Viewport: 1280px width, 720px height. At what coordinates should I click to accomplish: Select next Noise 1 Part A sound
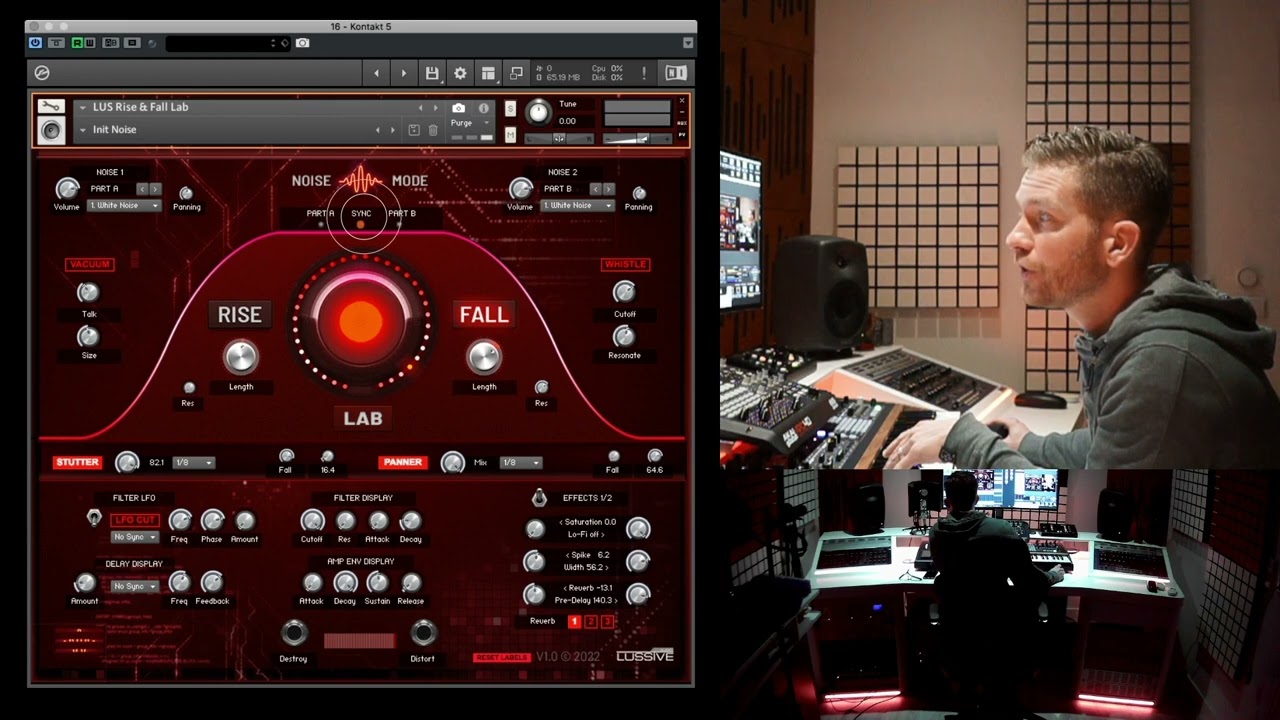point(155,189)
